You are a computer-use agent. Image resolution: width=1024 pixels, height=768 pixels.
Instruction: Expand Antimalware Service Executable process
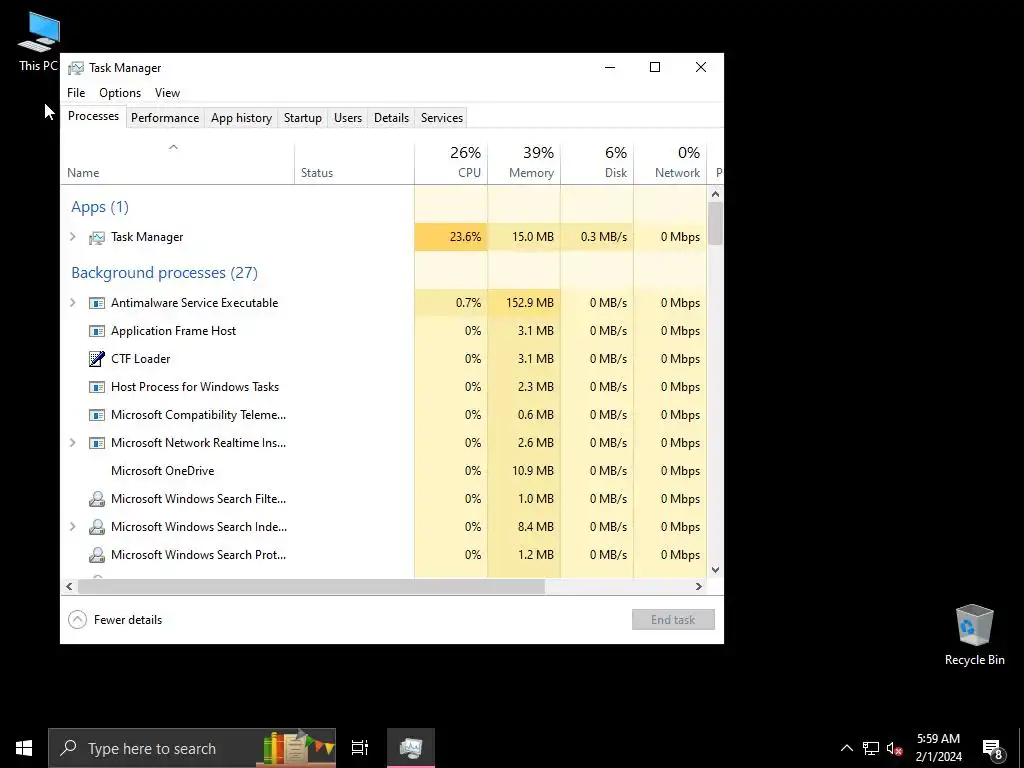click(73, 302)
